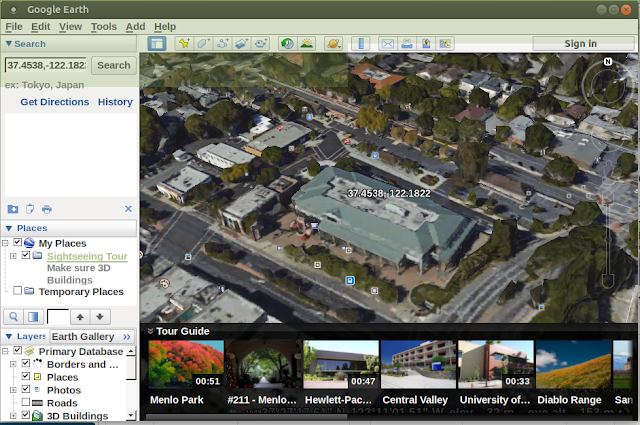Open the Add menu

[x=136, y=27]
